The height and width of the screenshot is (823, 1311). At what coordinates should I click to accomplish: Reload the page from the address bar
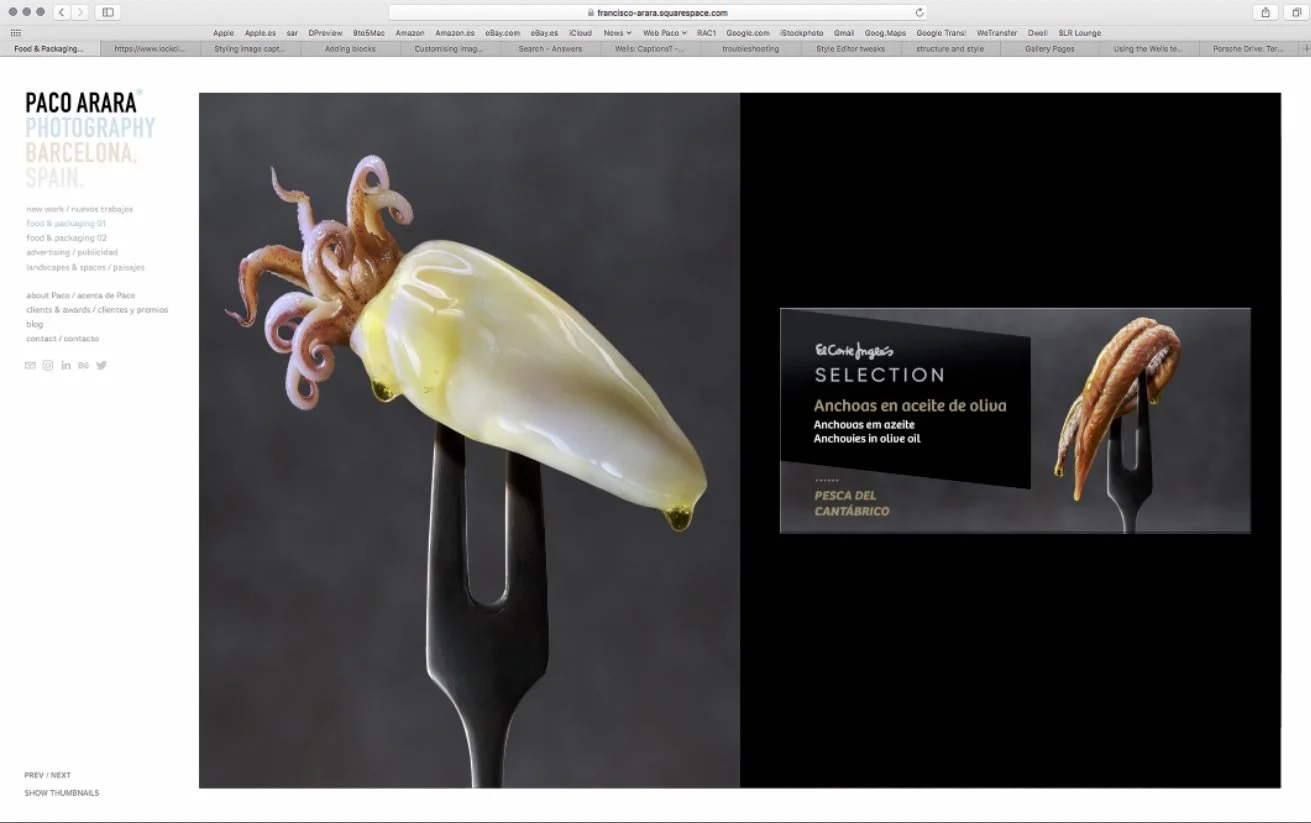[919, 13]
